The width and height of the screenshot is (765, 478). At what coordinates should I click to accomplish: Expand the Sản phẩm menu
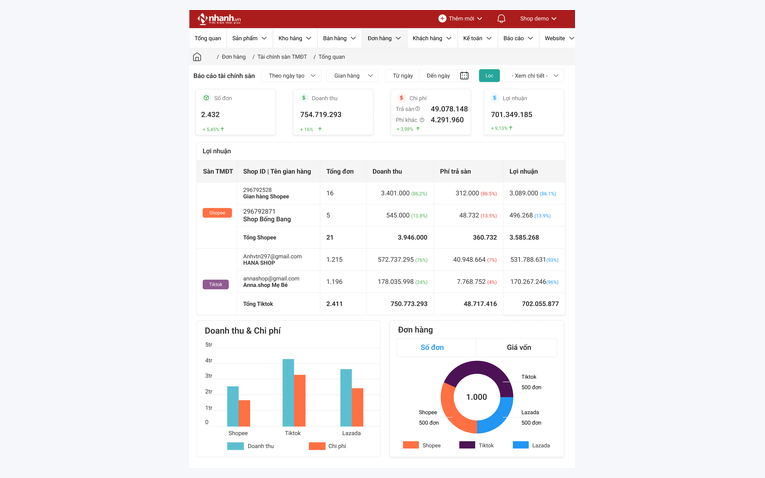pos(249,38)
